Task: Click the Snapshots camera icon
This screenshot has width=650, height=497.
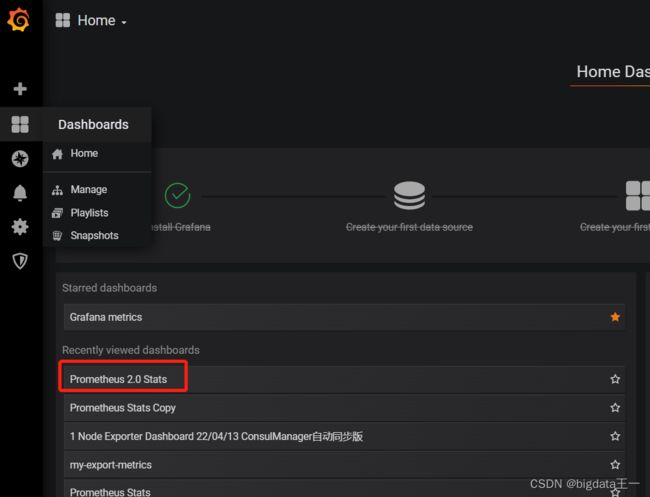Action: (x=57, y=236)
